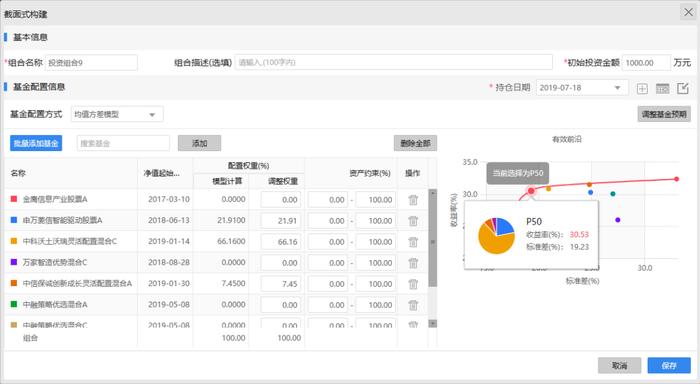This screenshot has width=700, height=384.
Task: Delete the 申万菱信智能驱动股票A row via trash icon
Action: [413, 221]
